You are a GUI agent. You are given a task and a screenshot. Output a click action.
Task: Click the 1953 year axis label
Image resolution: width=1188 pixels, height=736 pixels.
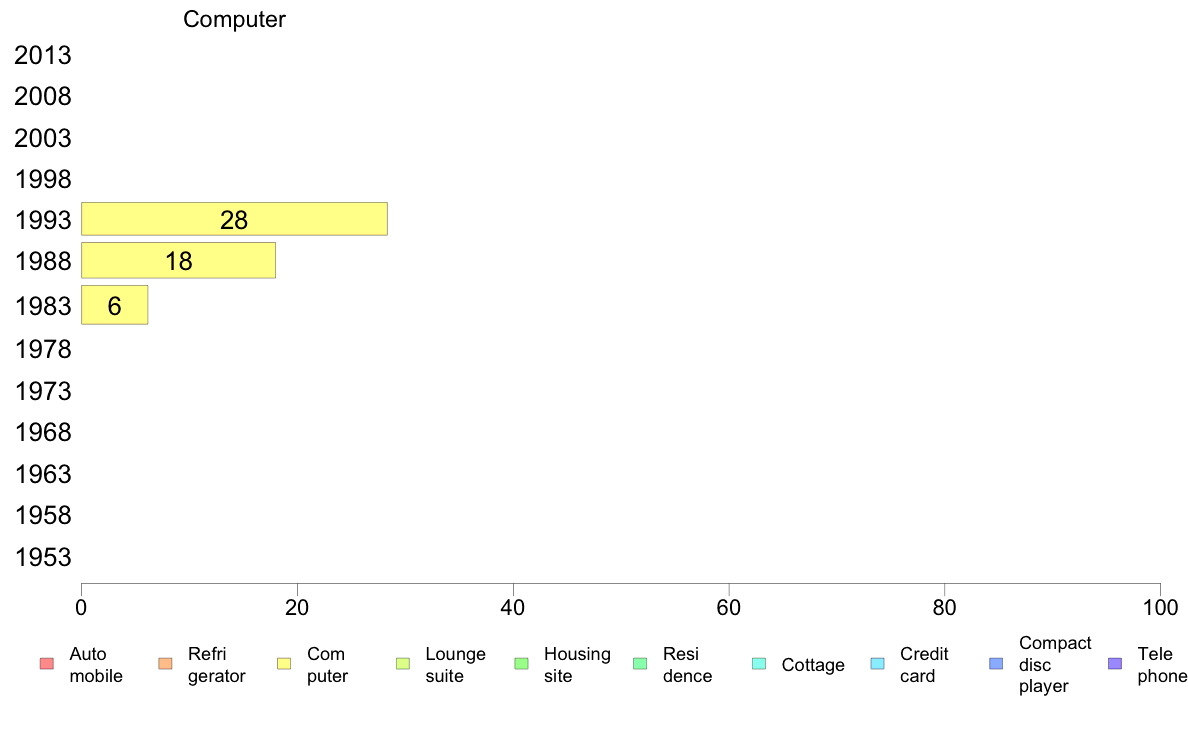point(43,557)
